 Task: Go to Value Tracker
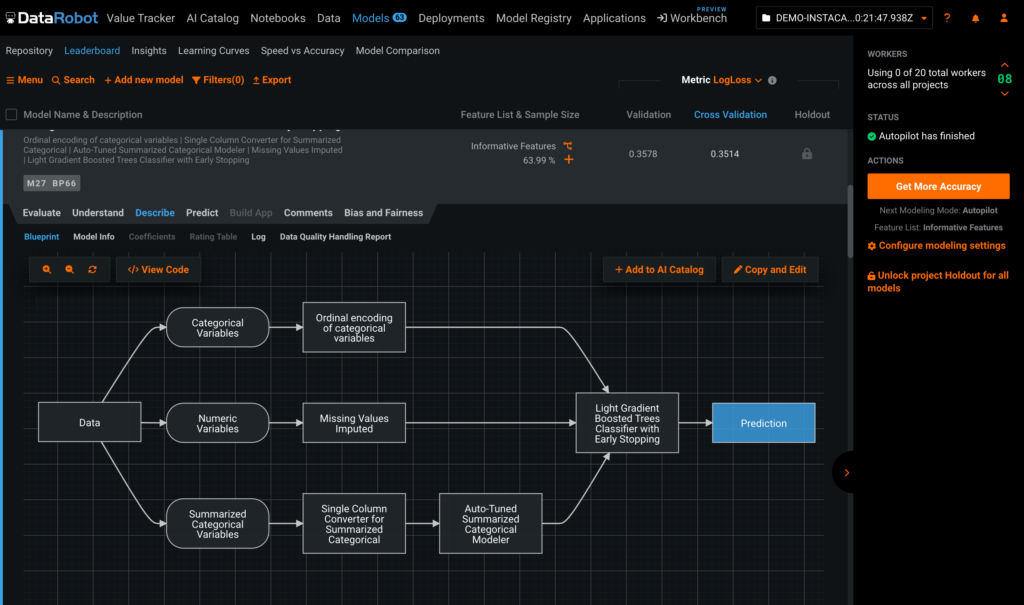[x=140, y=18]
